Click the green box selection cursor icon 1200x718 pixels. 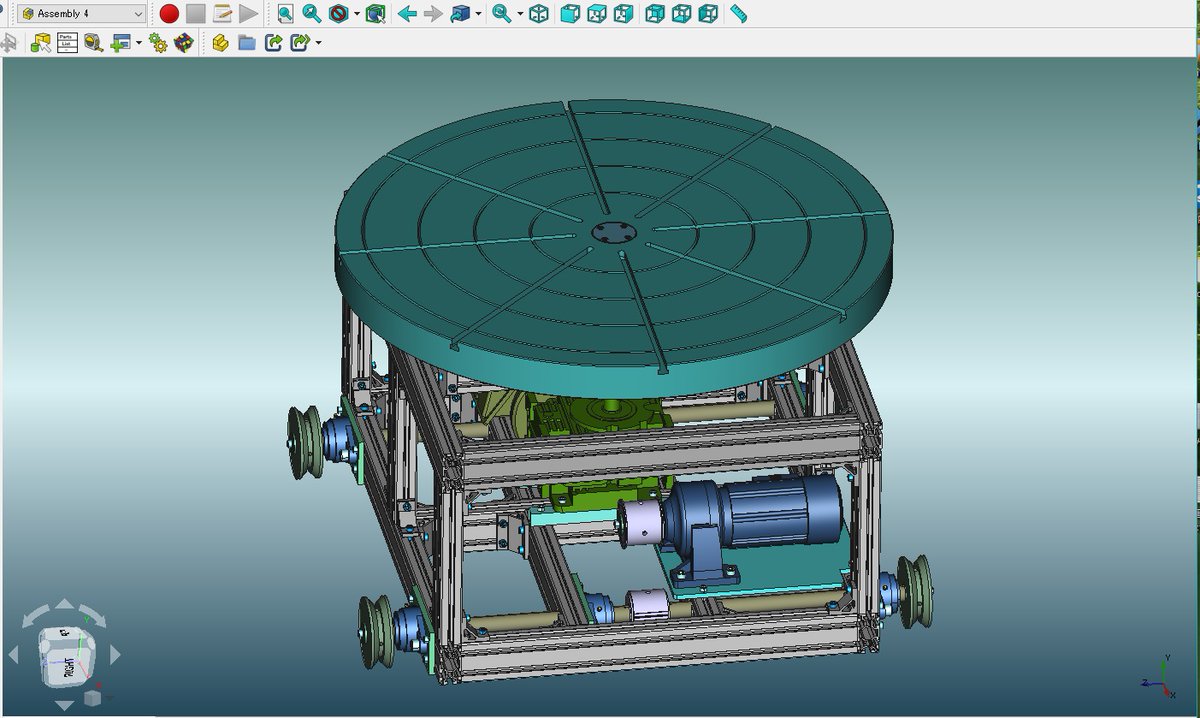[x=375, y=14]
